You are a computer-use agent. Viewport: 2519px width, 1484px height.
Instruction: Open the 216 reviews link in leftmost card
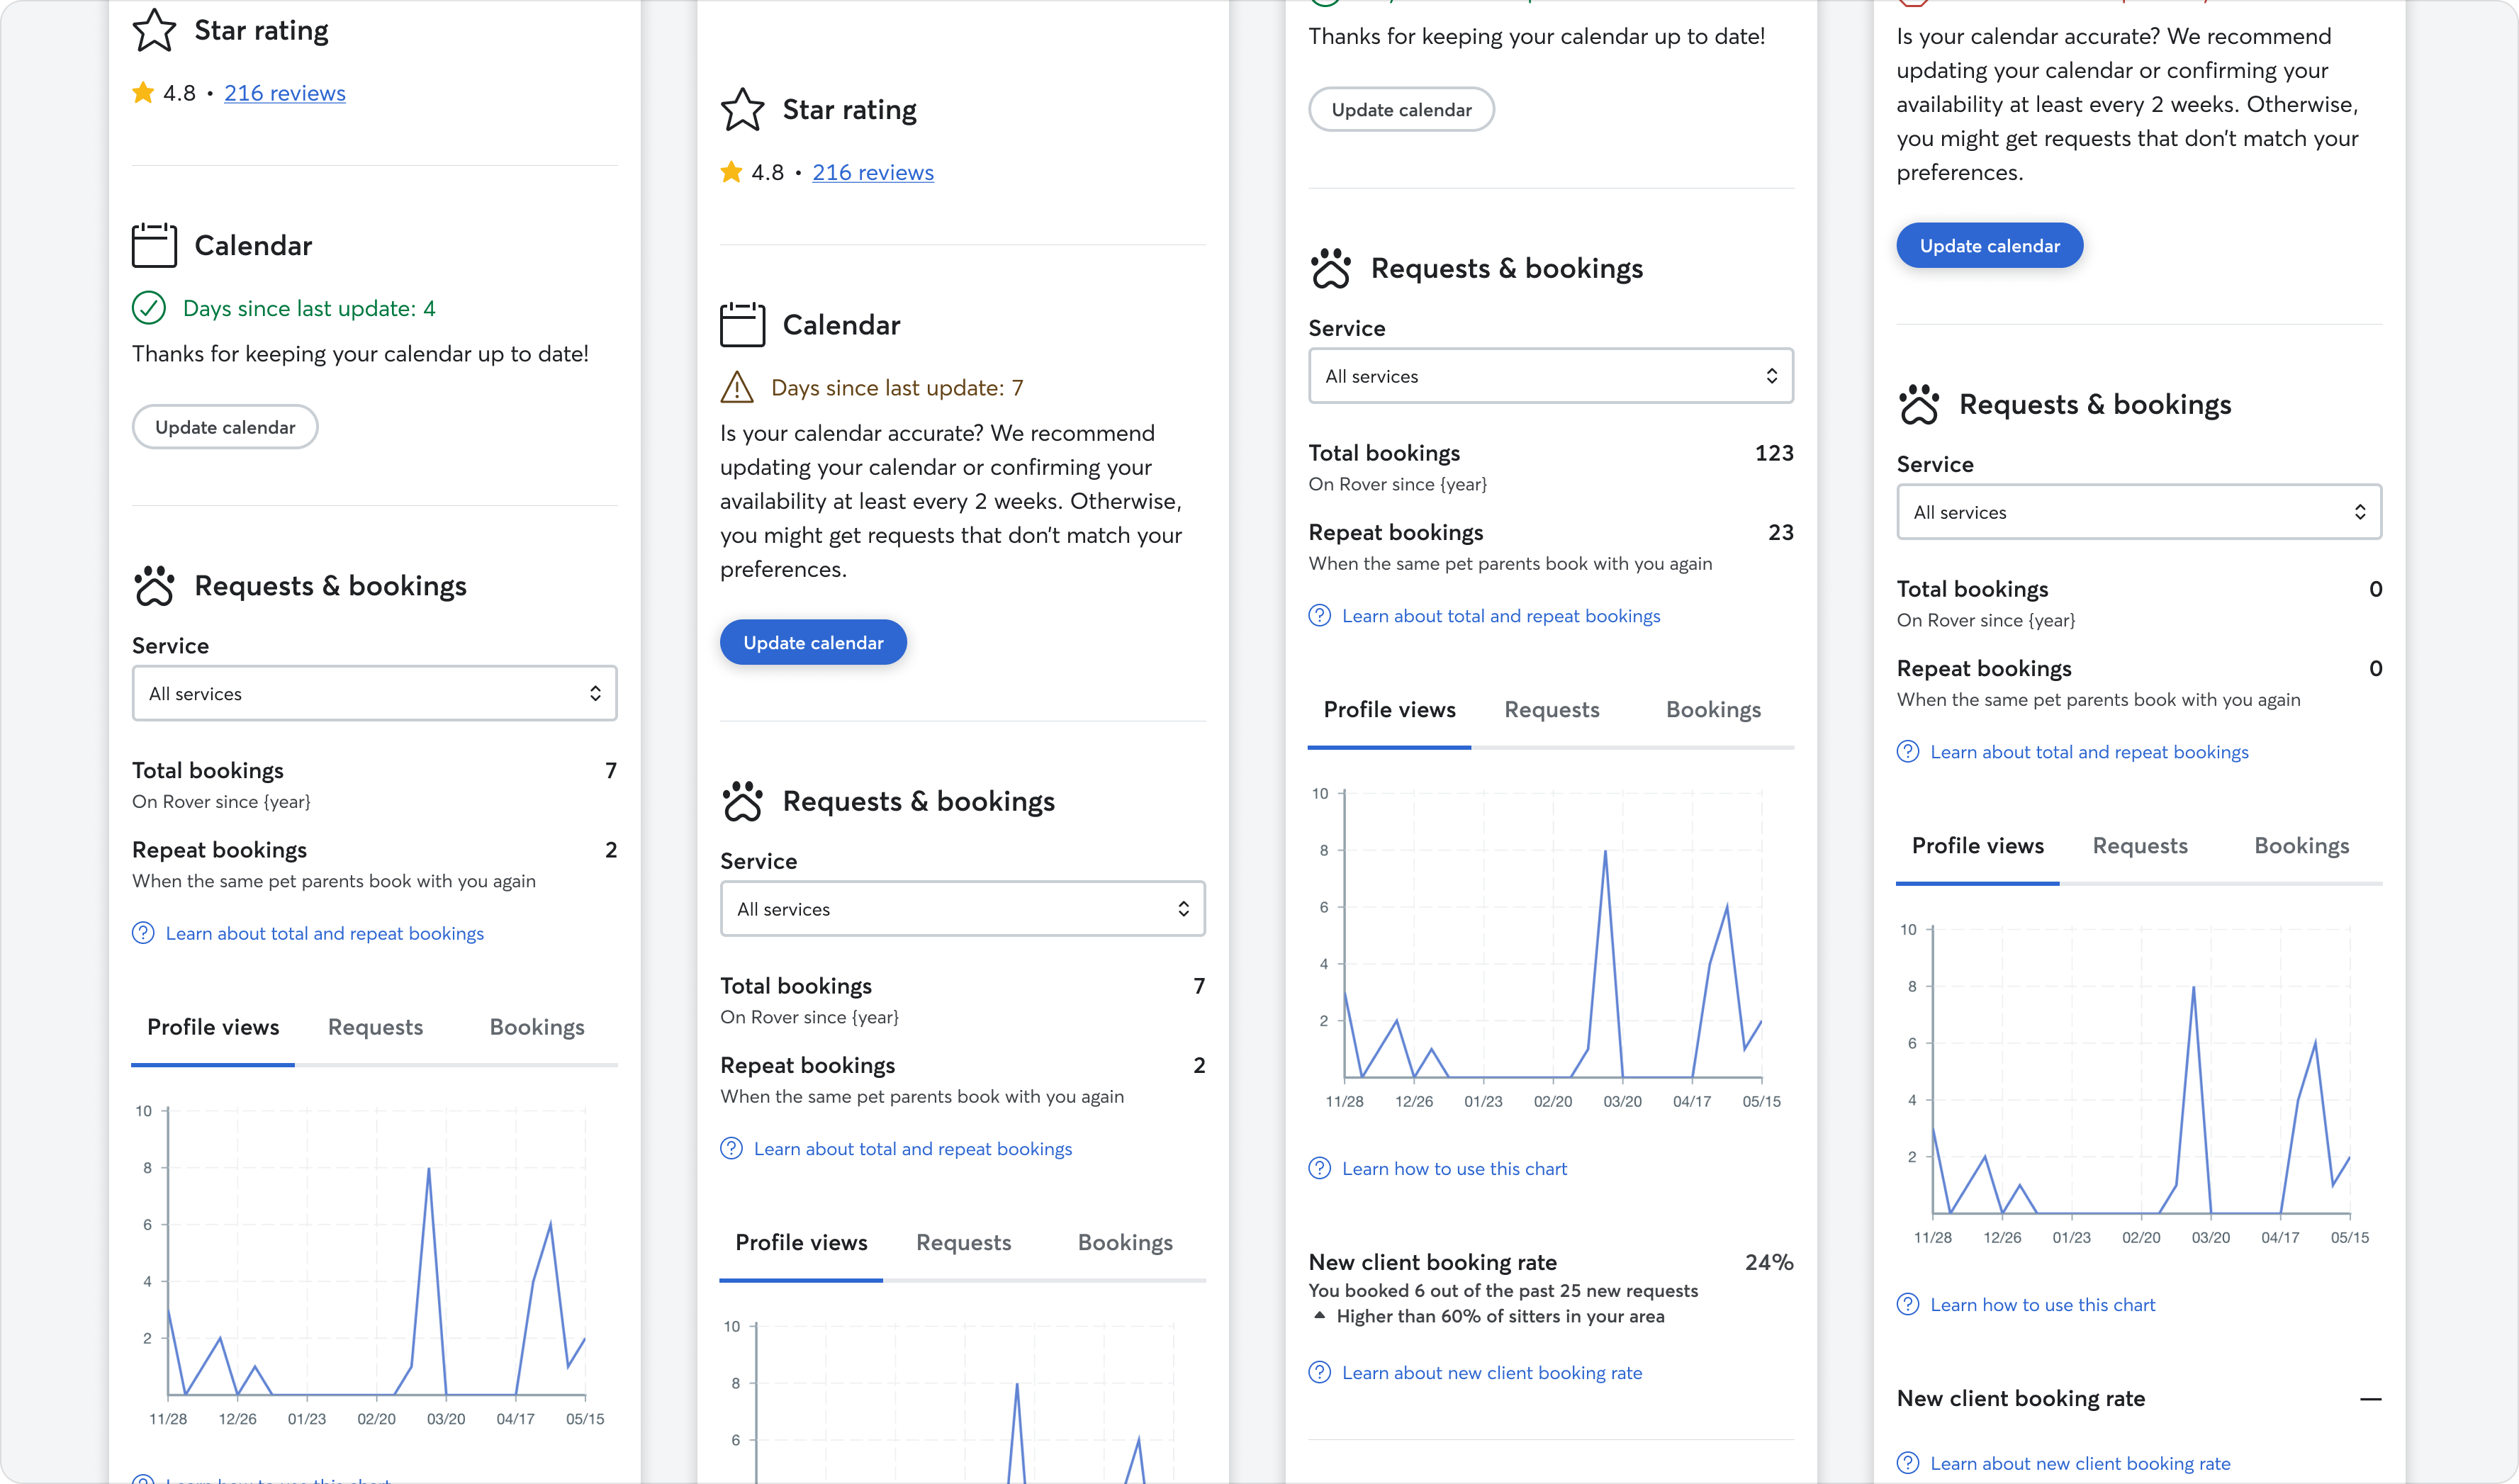coord(284,93)
